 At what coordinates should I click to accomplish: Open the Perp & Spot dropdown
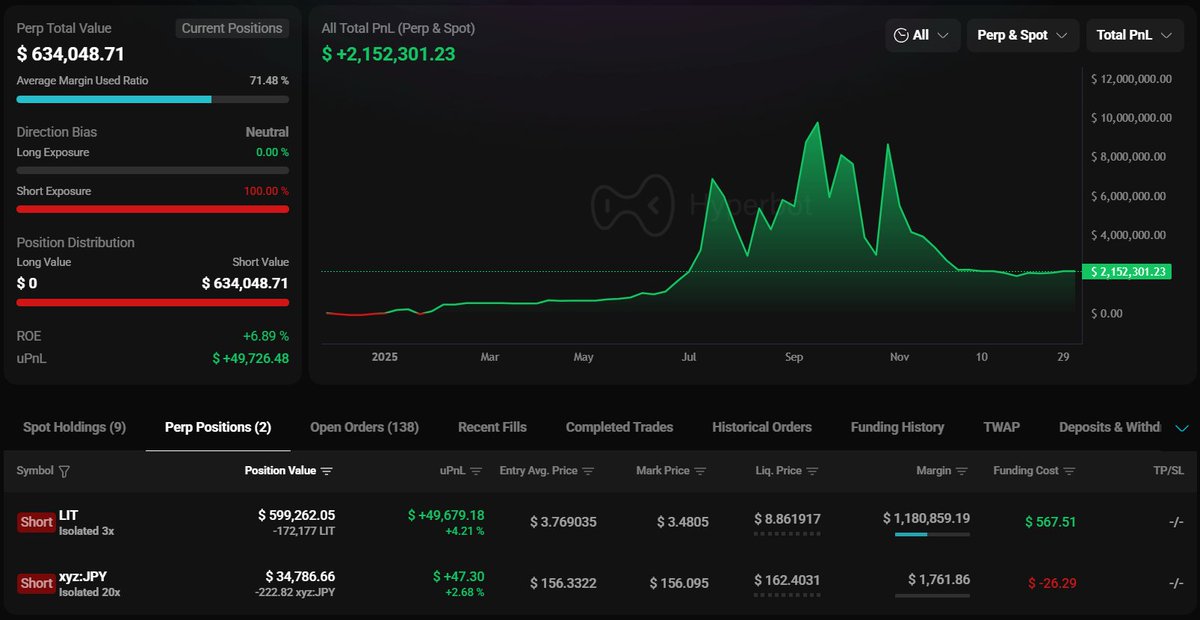pyautogui.click(x=1022, y=35)
